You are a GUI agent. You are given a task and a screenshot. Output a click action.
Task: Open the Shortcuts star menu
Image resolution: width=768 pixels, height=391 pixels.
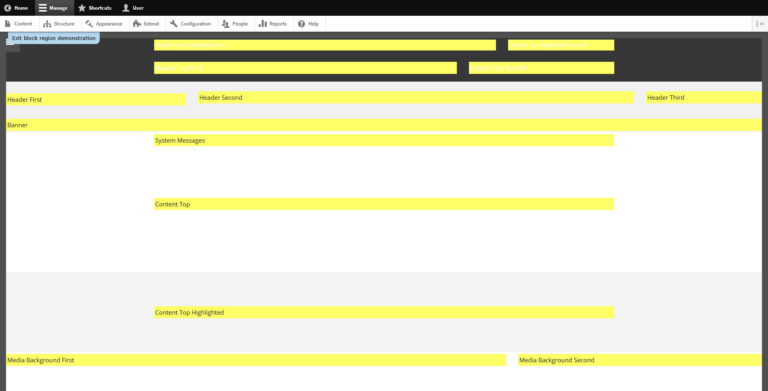pyautogui.click(x=95, y=8)
